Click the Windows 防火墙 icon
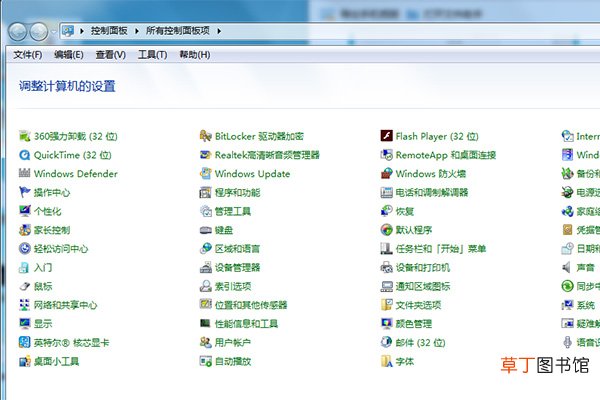Screen dimensions: 600x400 pos(386,173)
